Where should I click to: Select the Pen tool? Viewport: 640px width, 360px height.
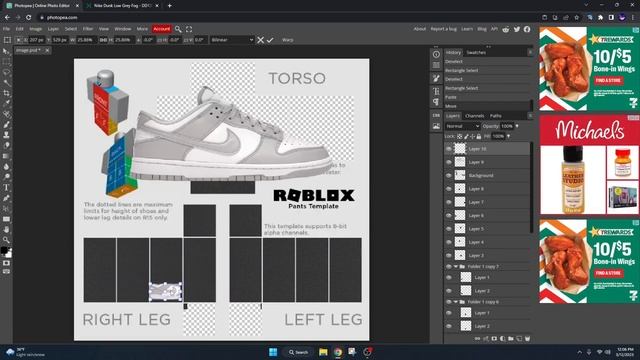click(x=6, y=198)
